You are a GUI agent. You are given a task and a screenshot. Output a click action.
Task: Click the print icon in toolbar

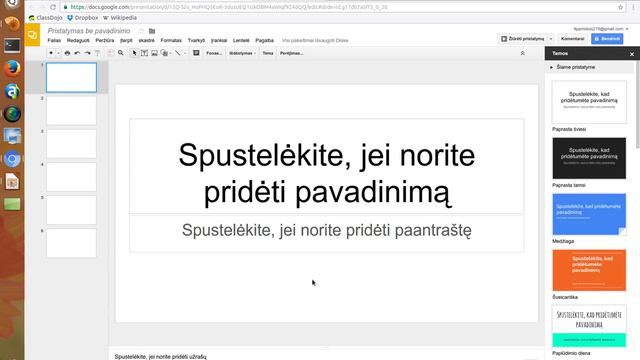[x=67, y=53]
